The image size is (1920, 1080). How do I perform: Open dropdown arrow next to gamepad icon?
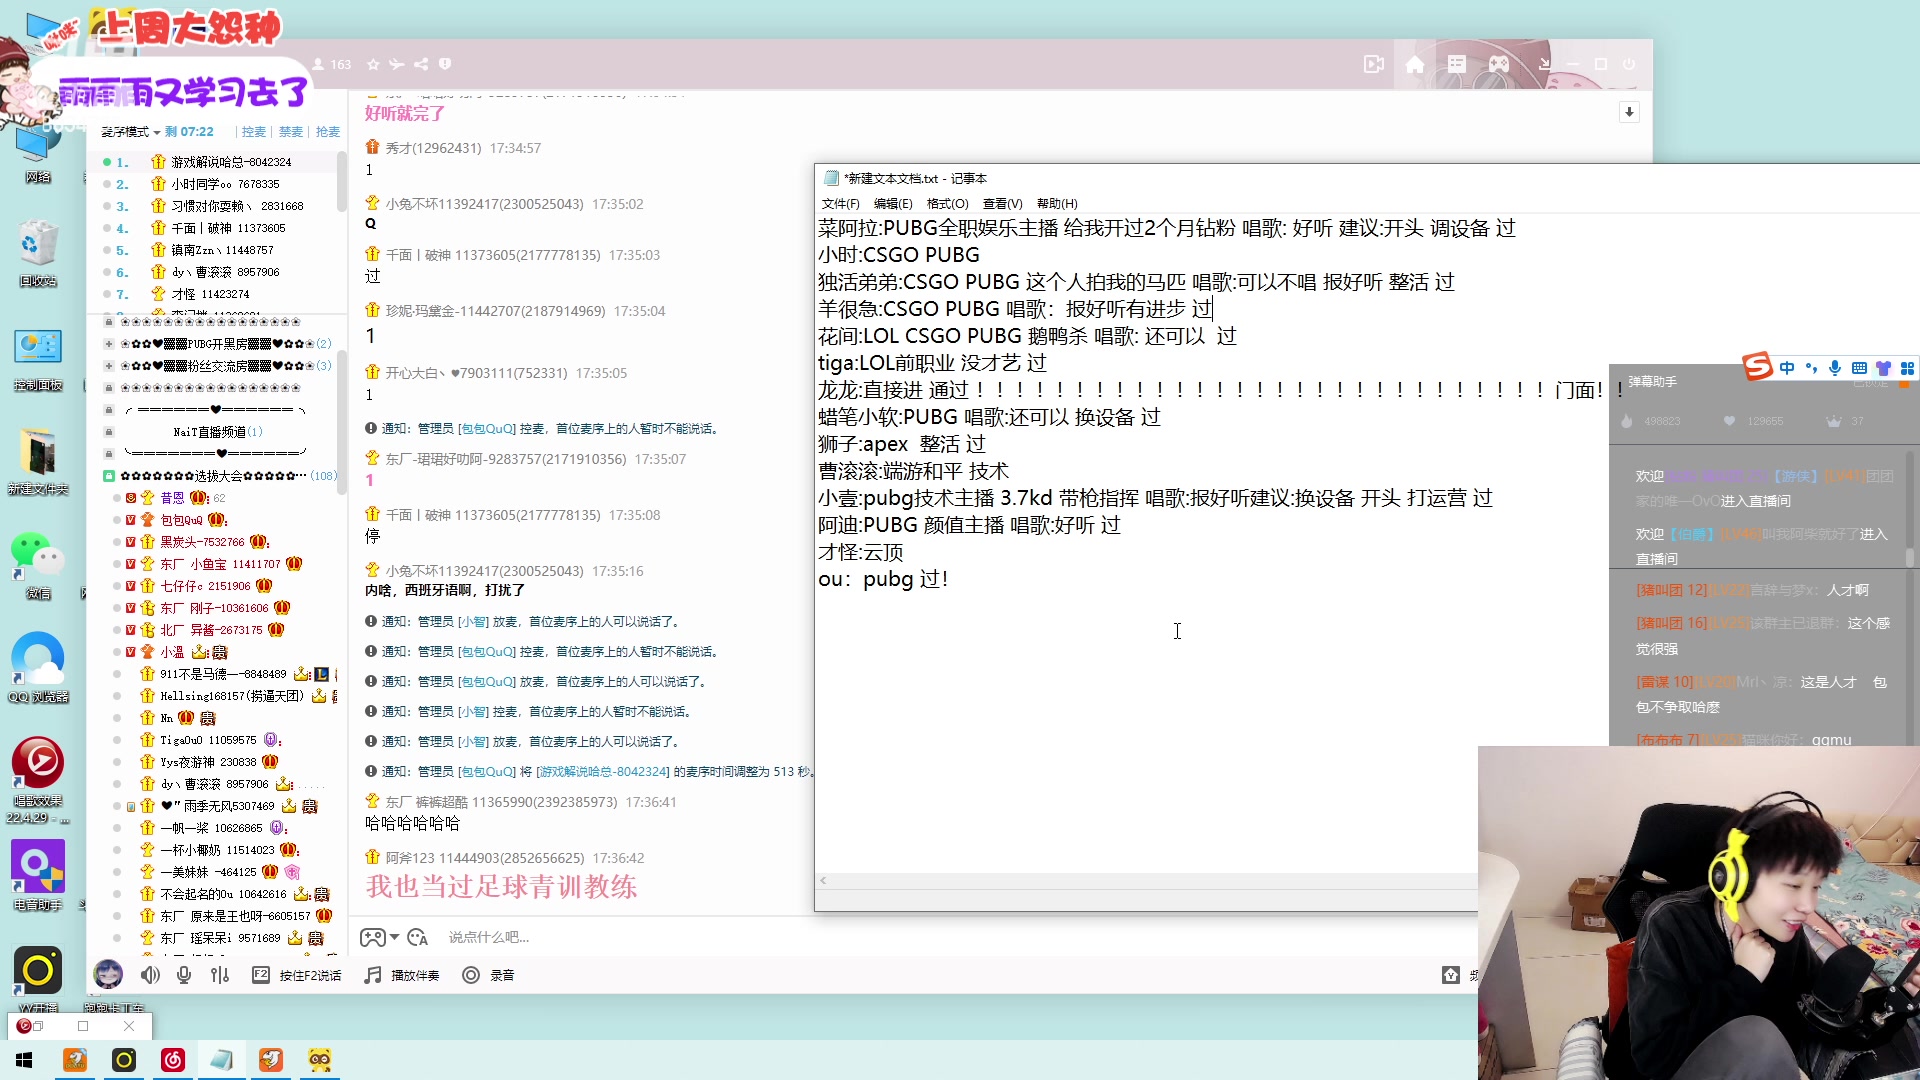click(394, 937)
